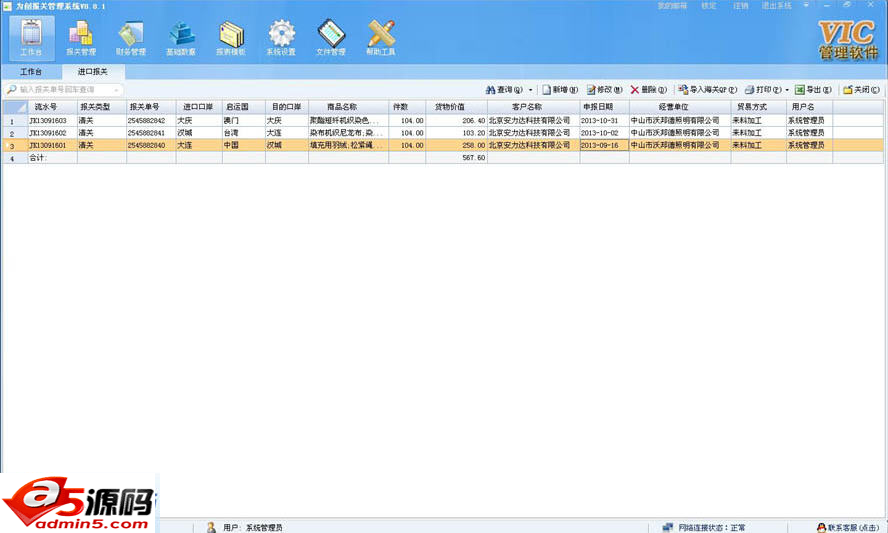Click declaration number 2545882841
The width and height of the screenshot is (888, 533).
151,133
